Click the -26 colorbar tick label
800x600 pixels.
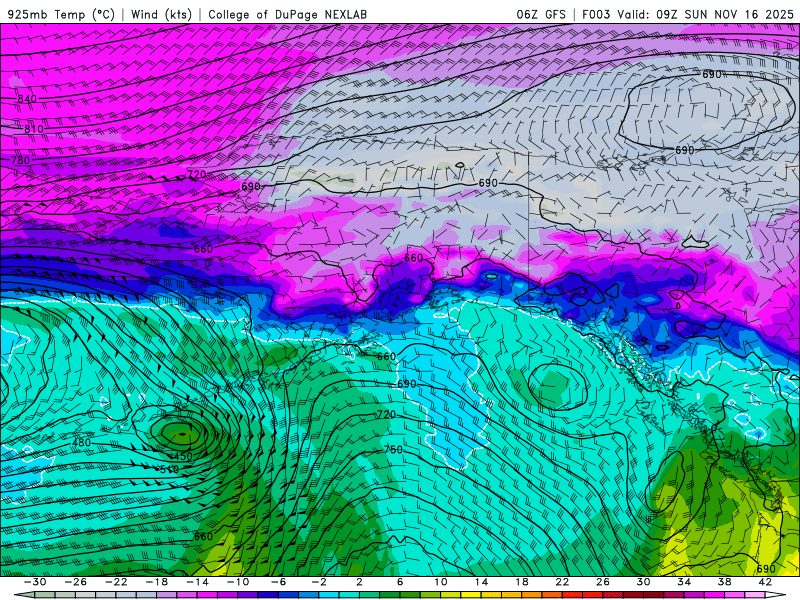(x=76, y=582)
